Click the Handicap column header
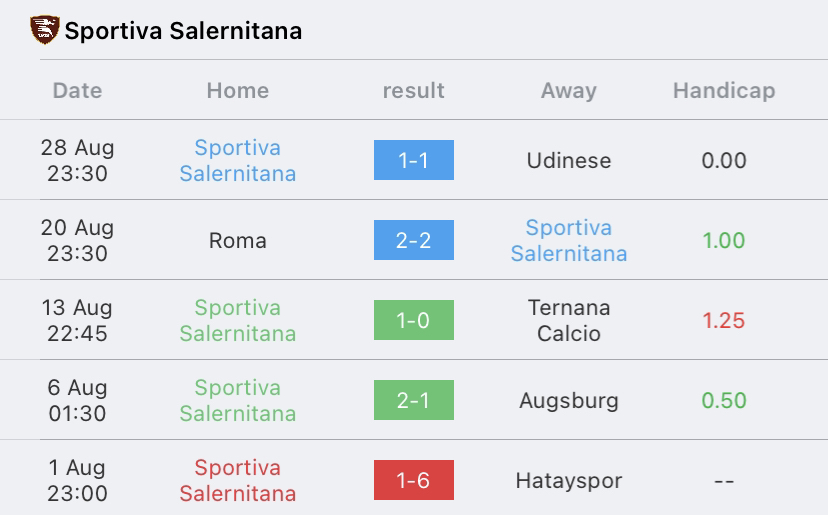Image resolution: width=828 pixels, height=515 pixels. pos(724,91)
